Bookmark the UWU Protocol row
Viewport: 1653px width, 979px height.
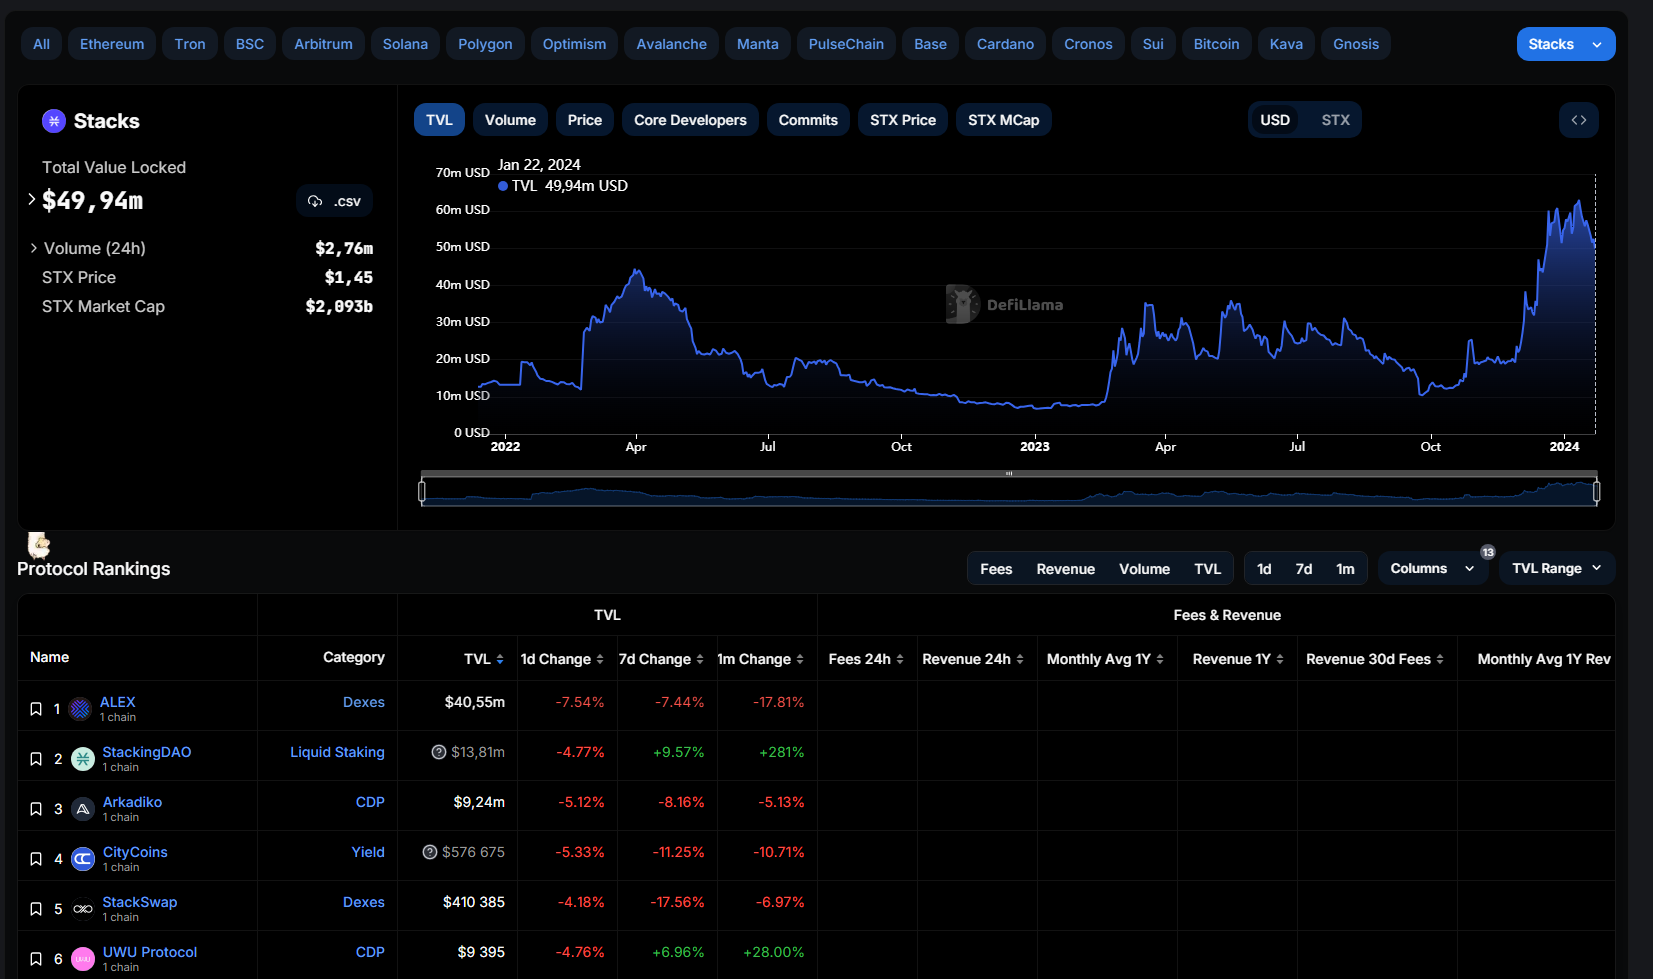click(36, 959)
